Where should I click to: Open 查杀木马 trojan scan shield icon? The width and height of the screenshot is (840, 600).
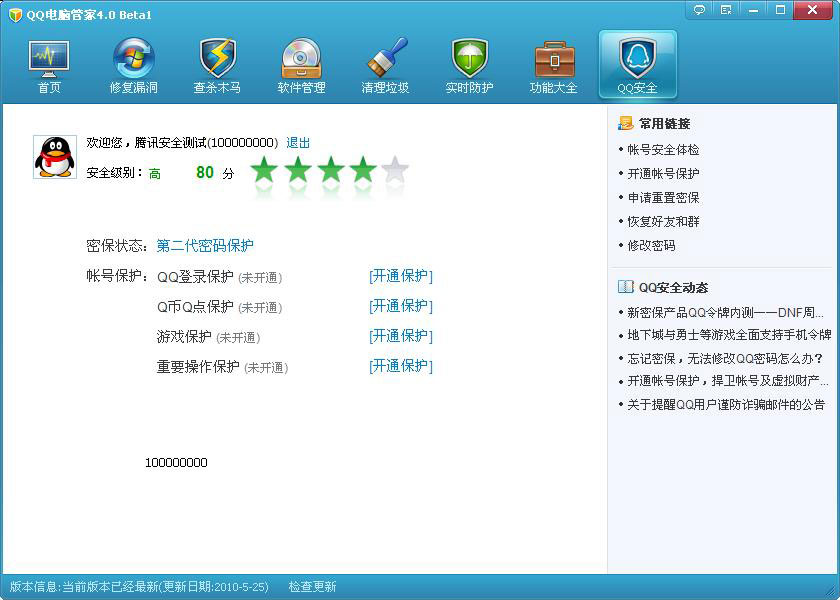217,66
